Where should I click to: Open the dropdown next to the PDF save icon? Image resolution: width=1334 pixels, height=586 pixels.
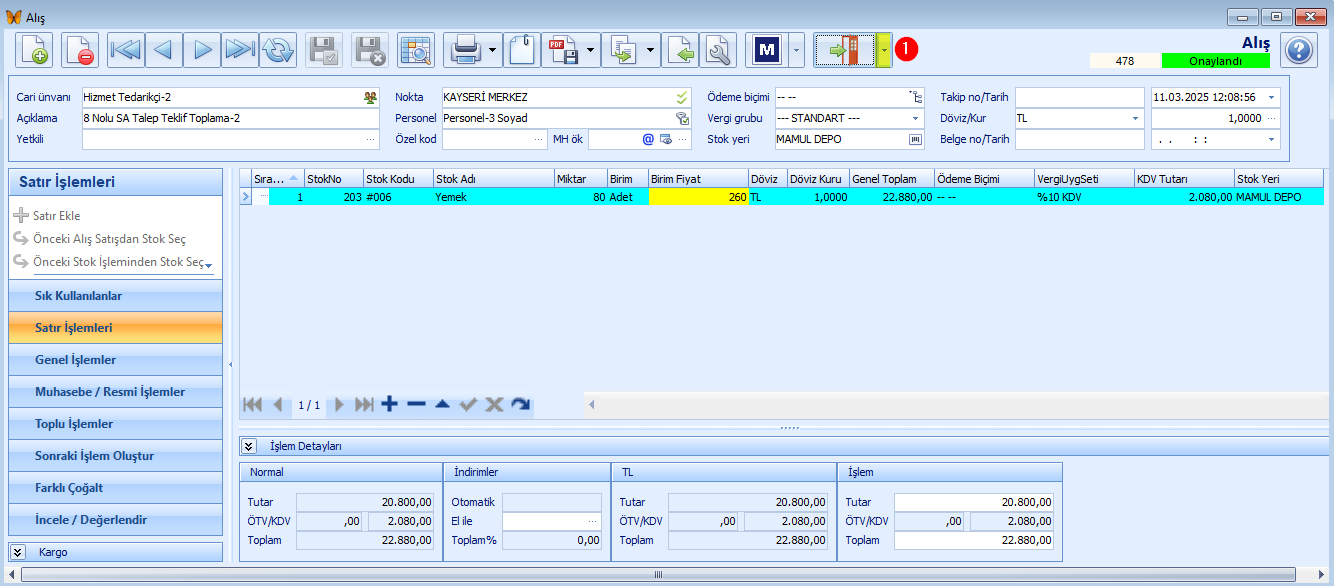[x=592, y=49]
